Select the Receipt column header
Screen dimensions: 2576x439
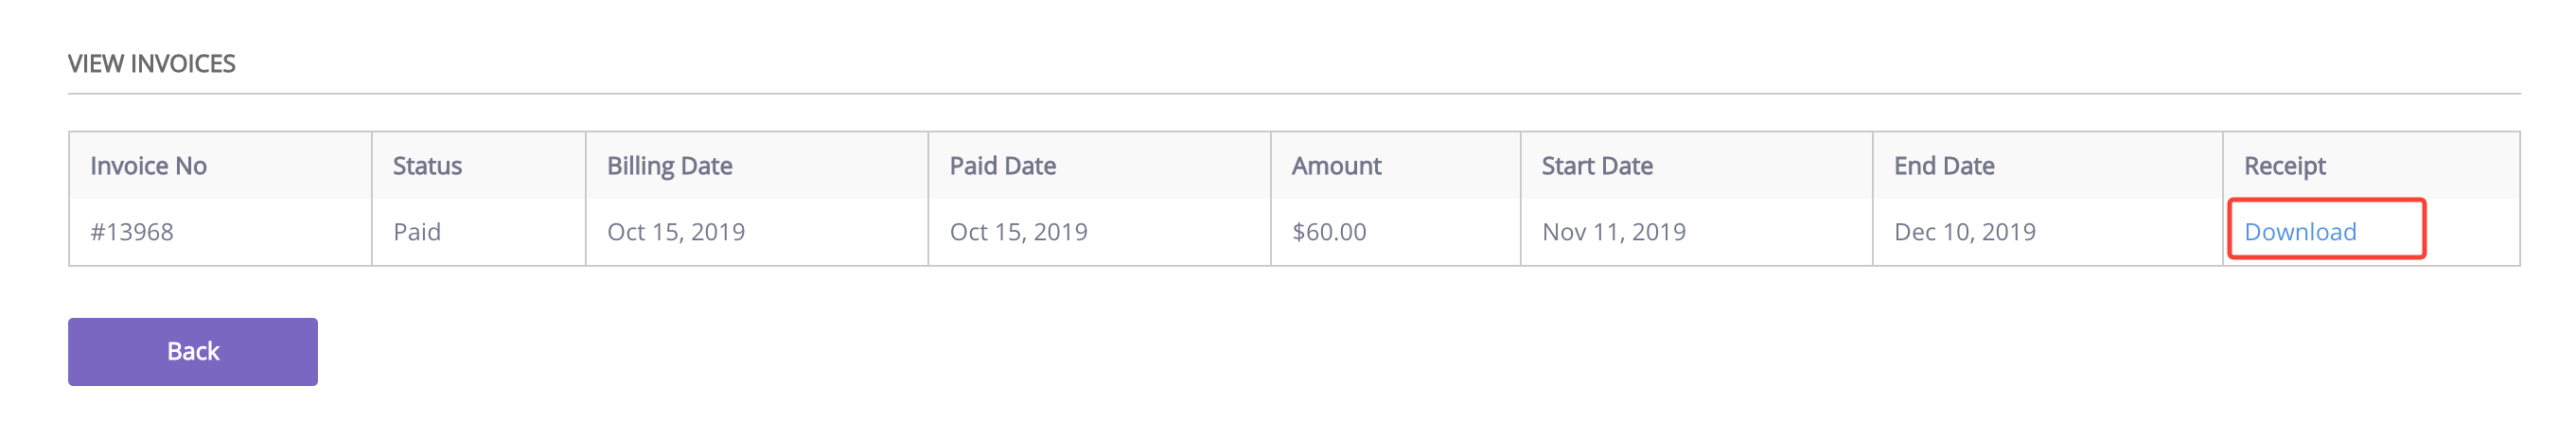tap(2285, 166)
